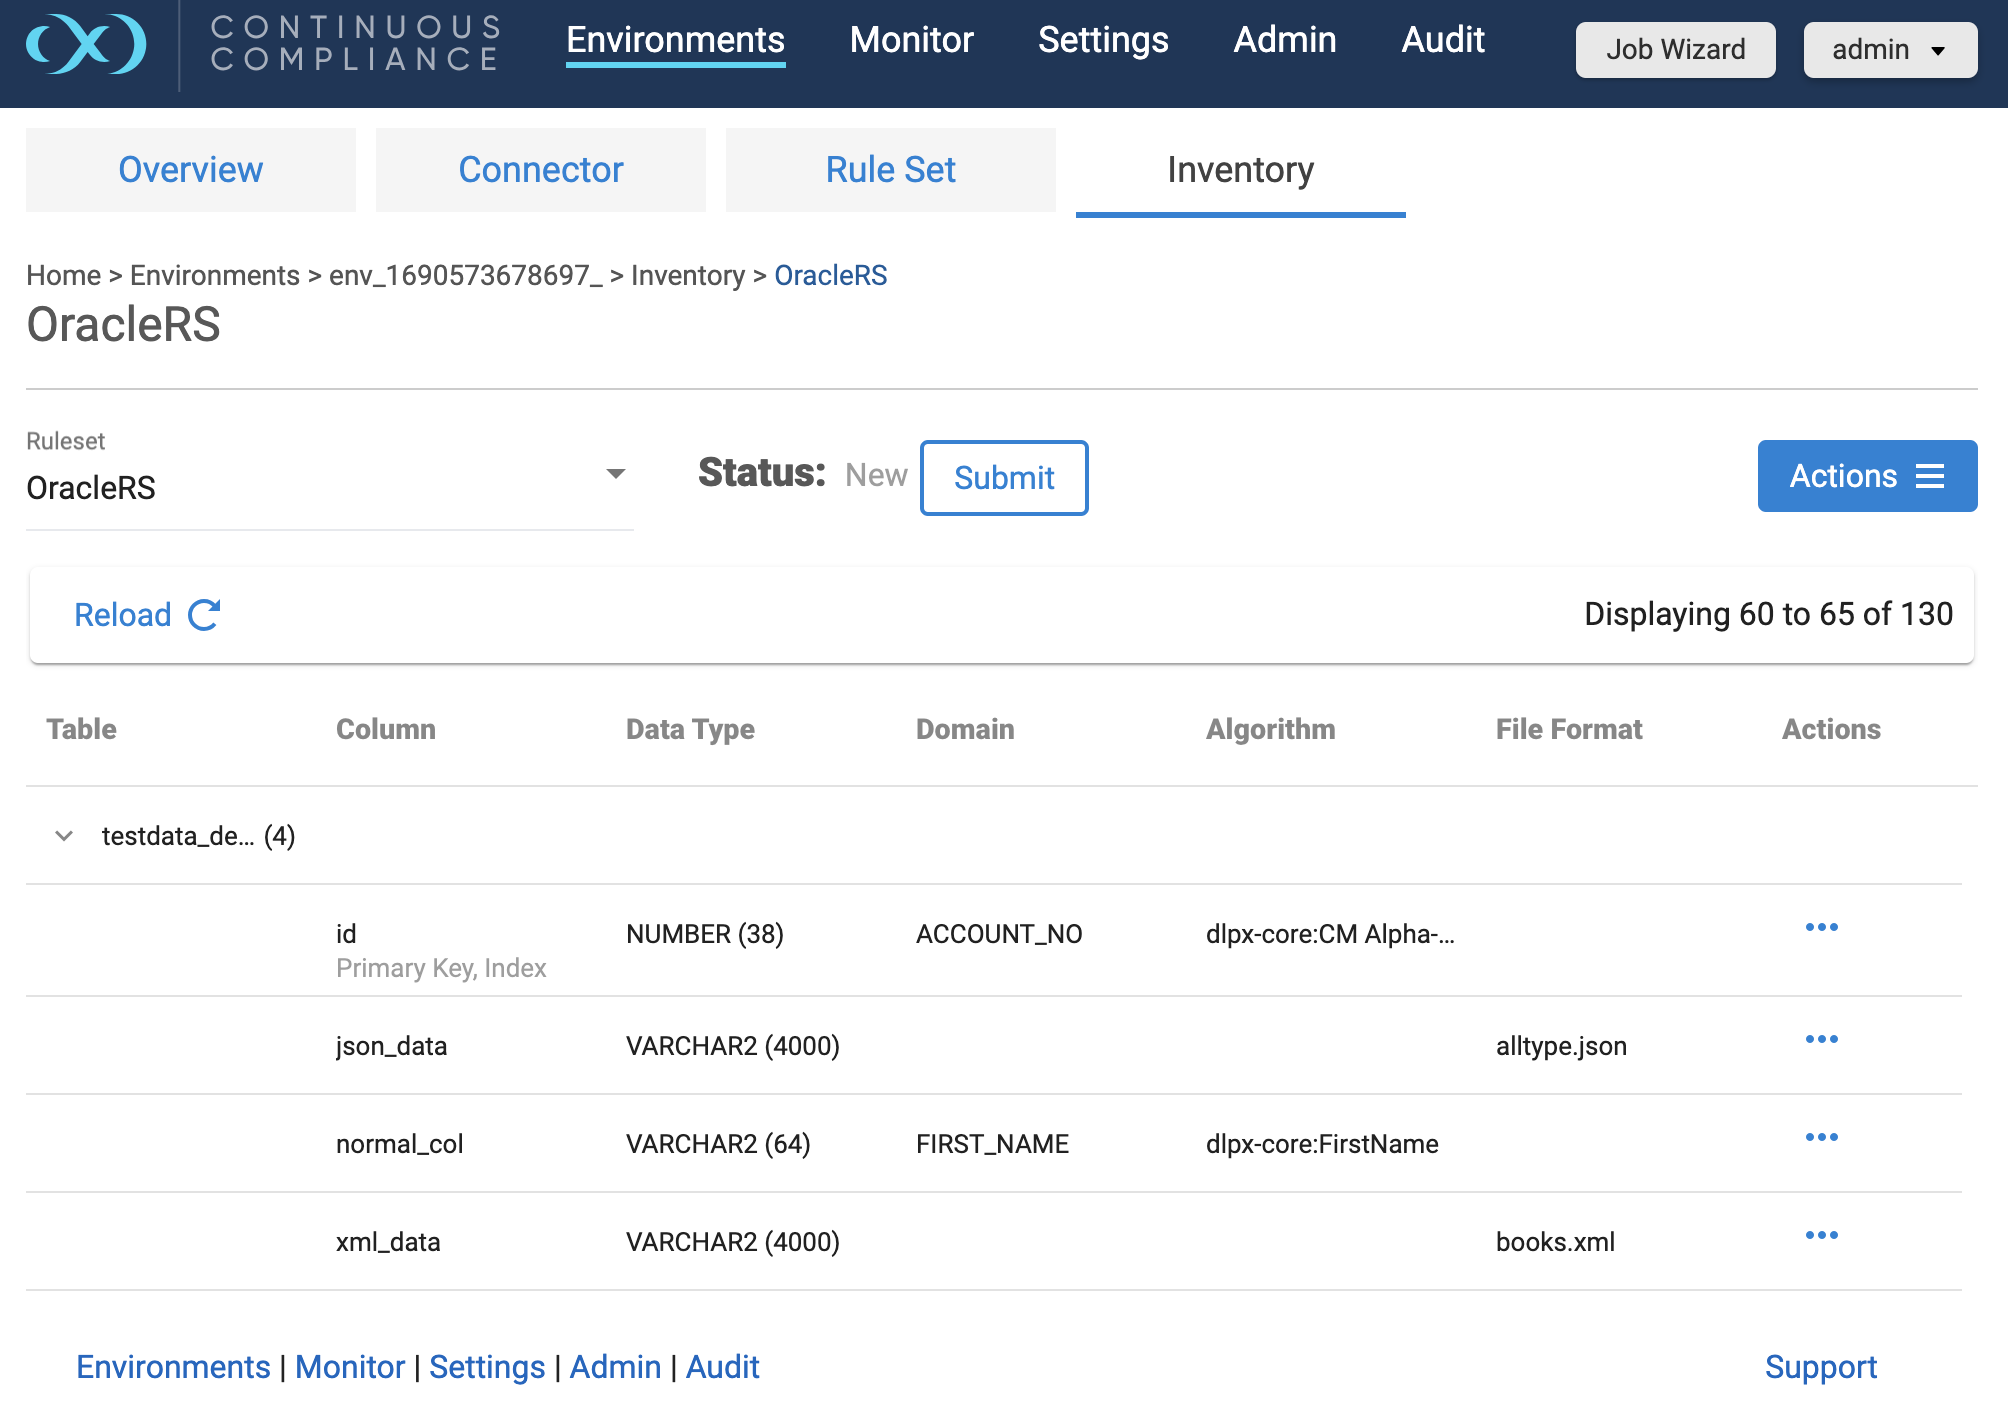The image size is (2008, 1426).
Task: Open ellipsis menu for id column row
Action: [1821, 928]
